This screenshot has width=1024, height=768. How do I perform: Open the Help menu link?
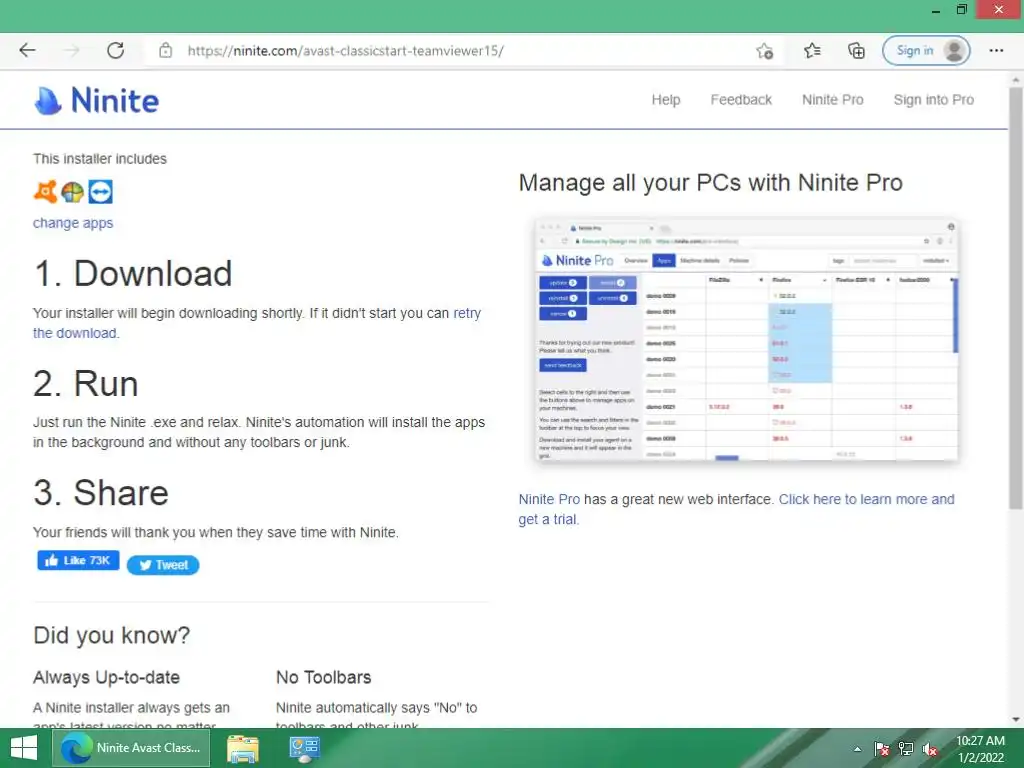[x=665, y=100]
